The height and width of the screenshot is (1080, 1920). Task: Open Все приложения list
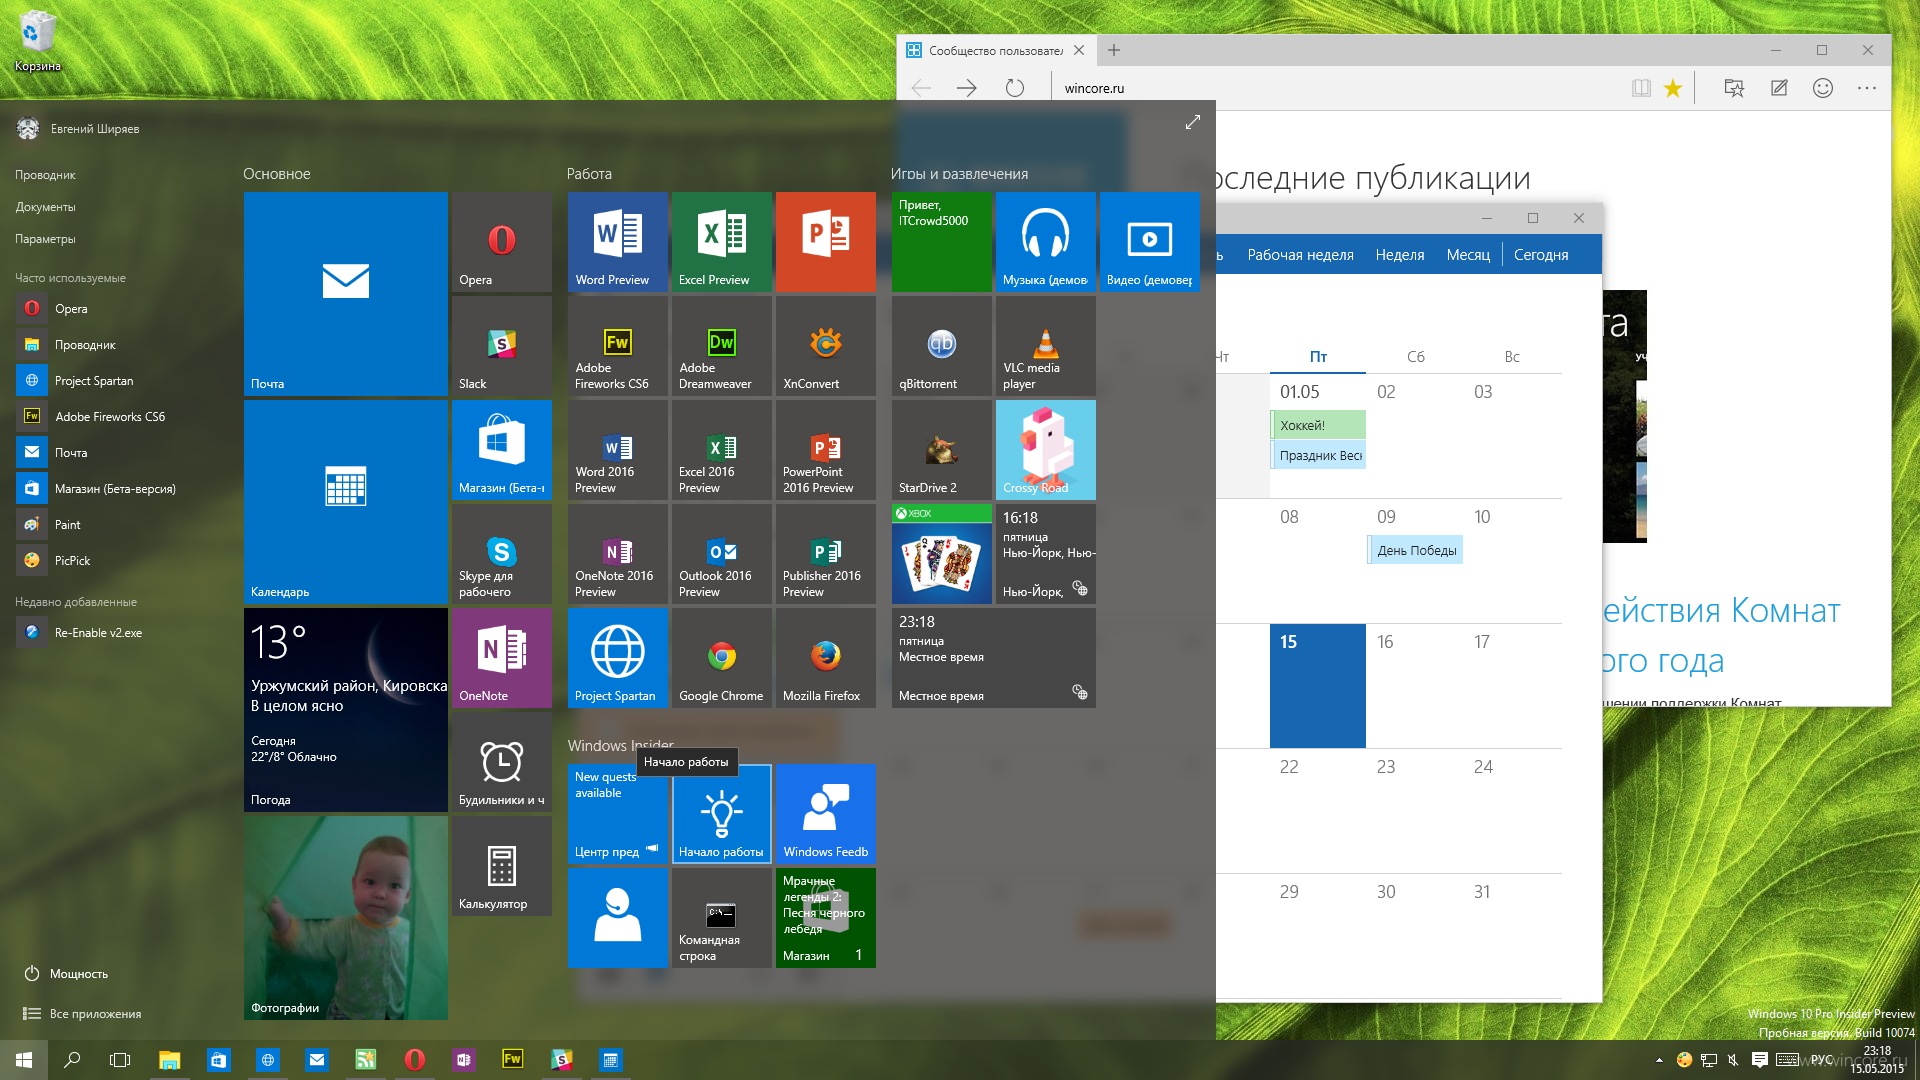point(82,1013)
